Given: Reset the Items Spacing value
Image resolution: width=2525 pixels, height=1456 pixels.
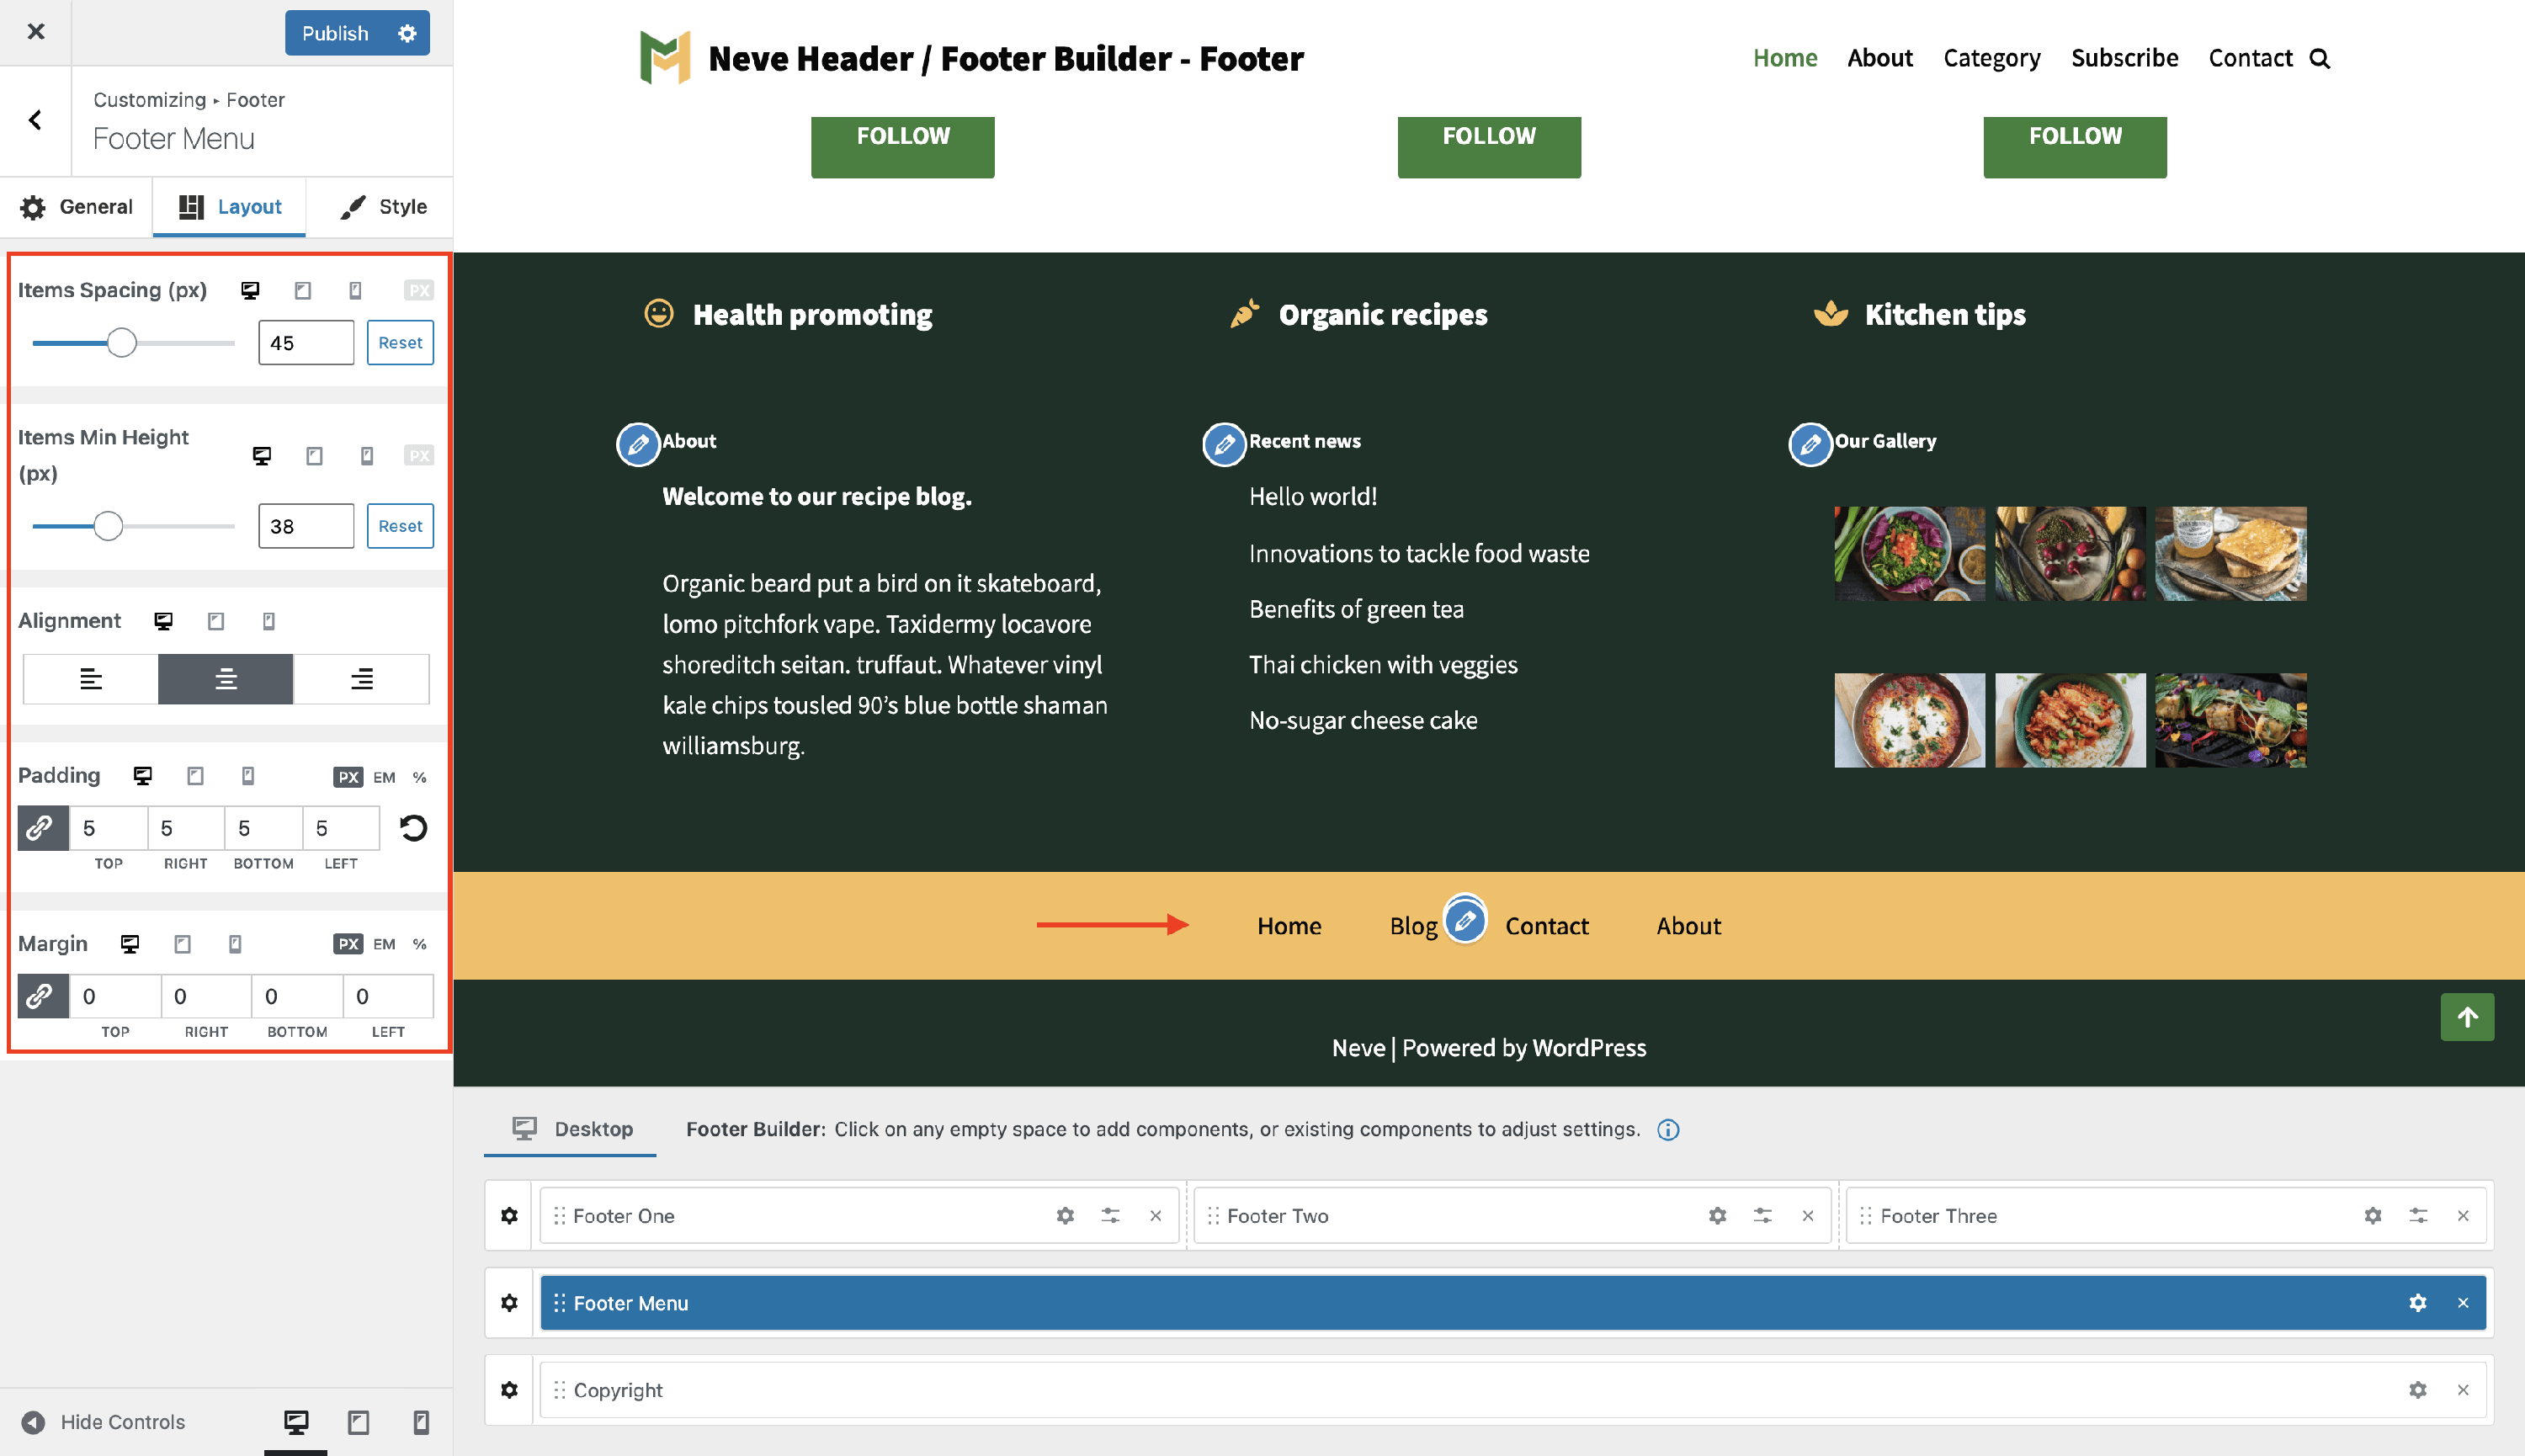Looking at the screenshot, I should click(x=400, y=342).
